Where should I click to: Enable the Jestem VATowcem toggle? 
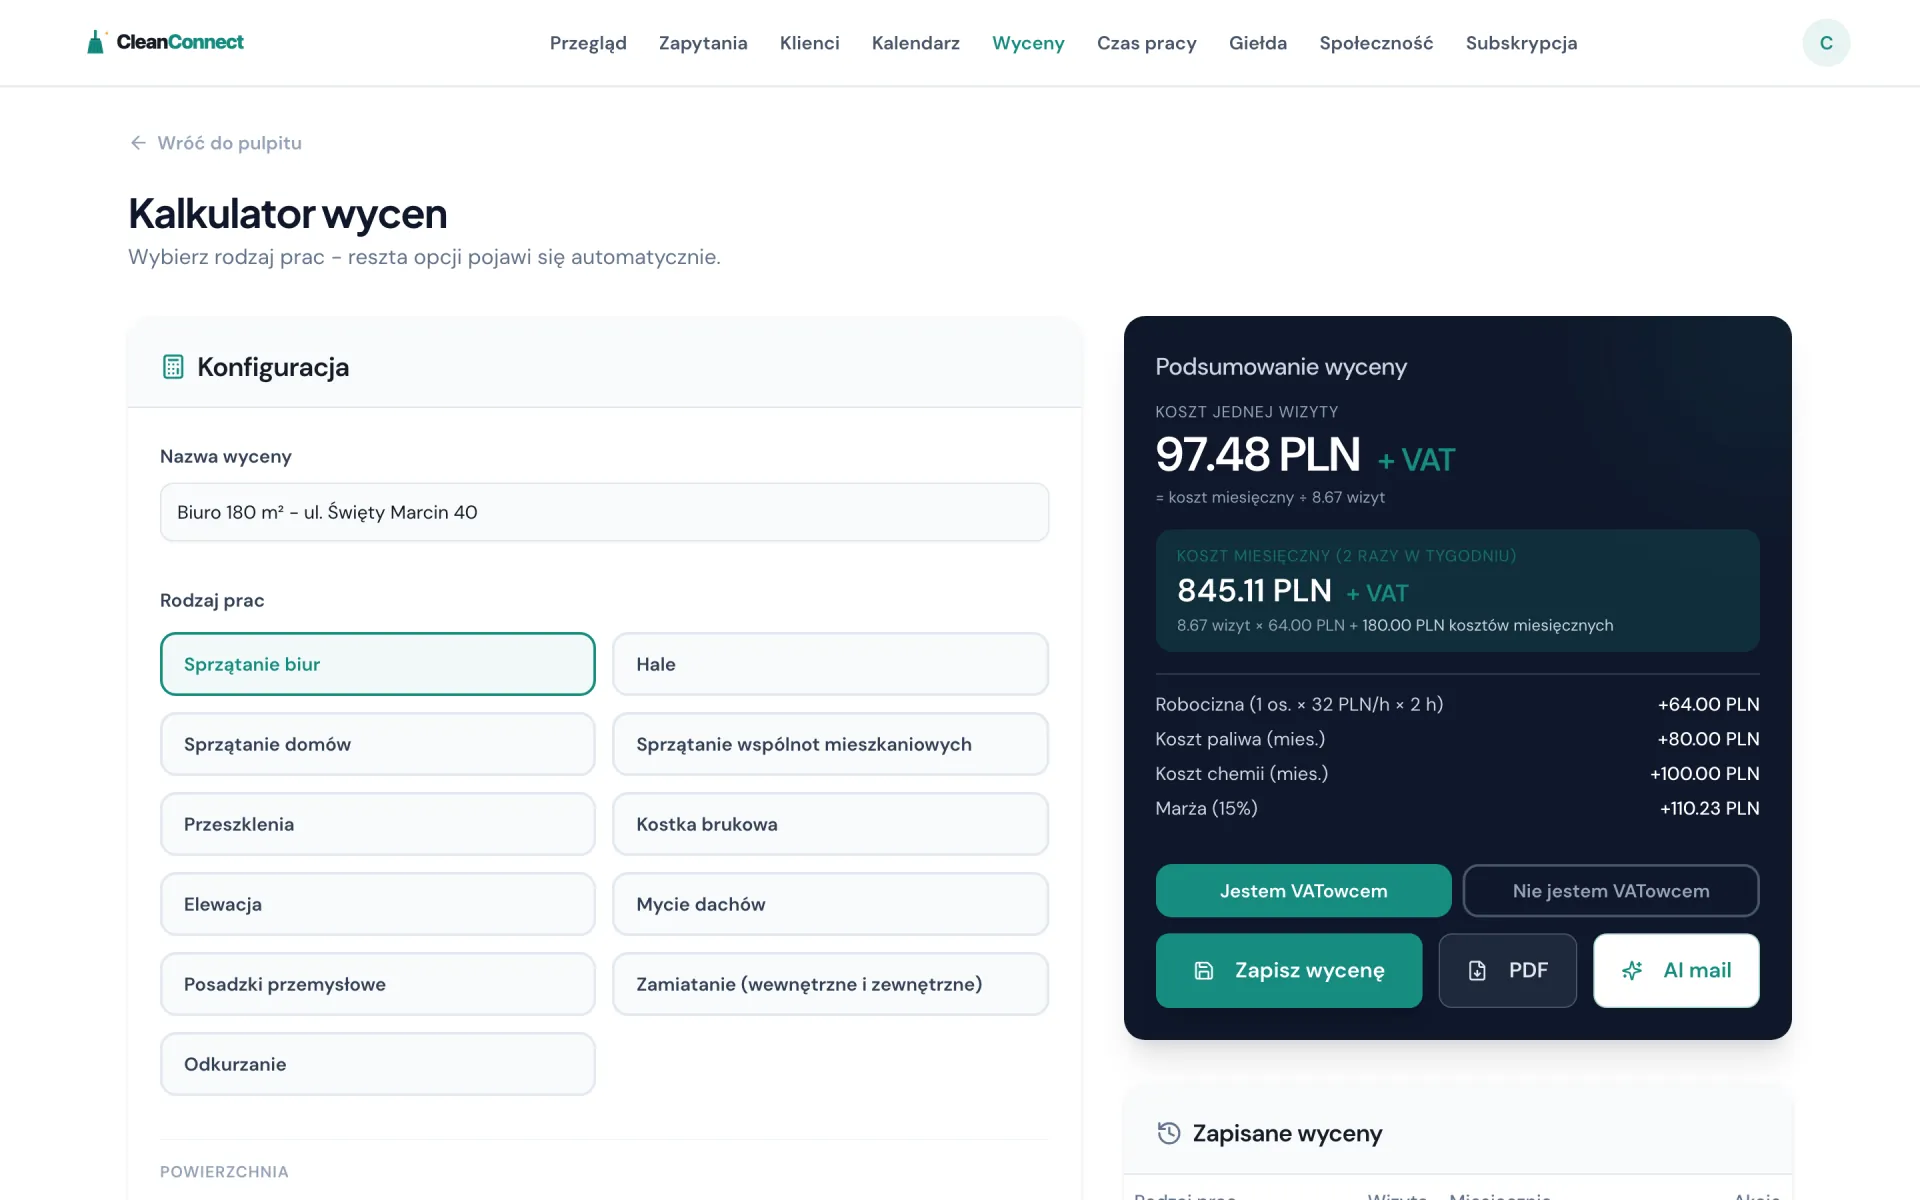(x=1303, y=891)
